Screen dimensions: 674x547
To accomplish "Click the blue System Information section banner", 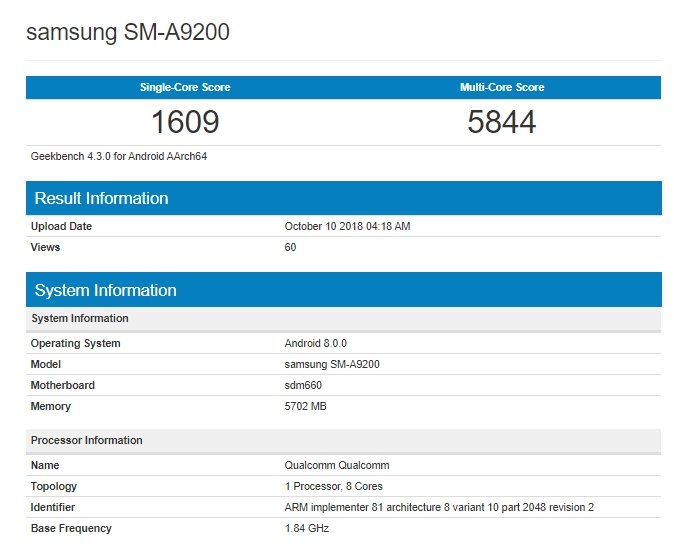I will (x=343, y=290).
